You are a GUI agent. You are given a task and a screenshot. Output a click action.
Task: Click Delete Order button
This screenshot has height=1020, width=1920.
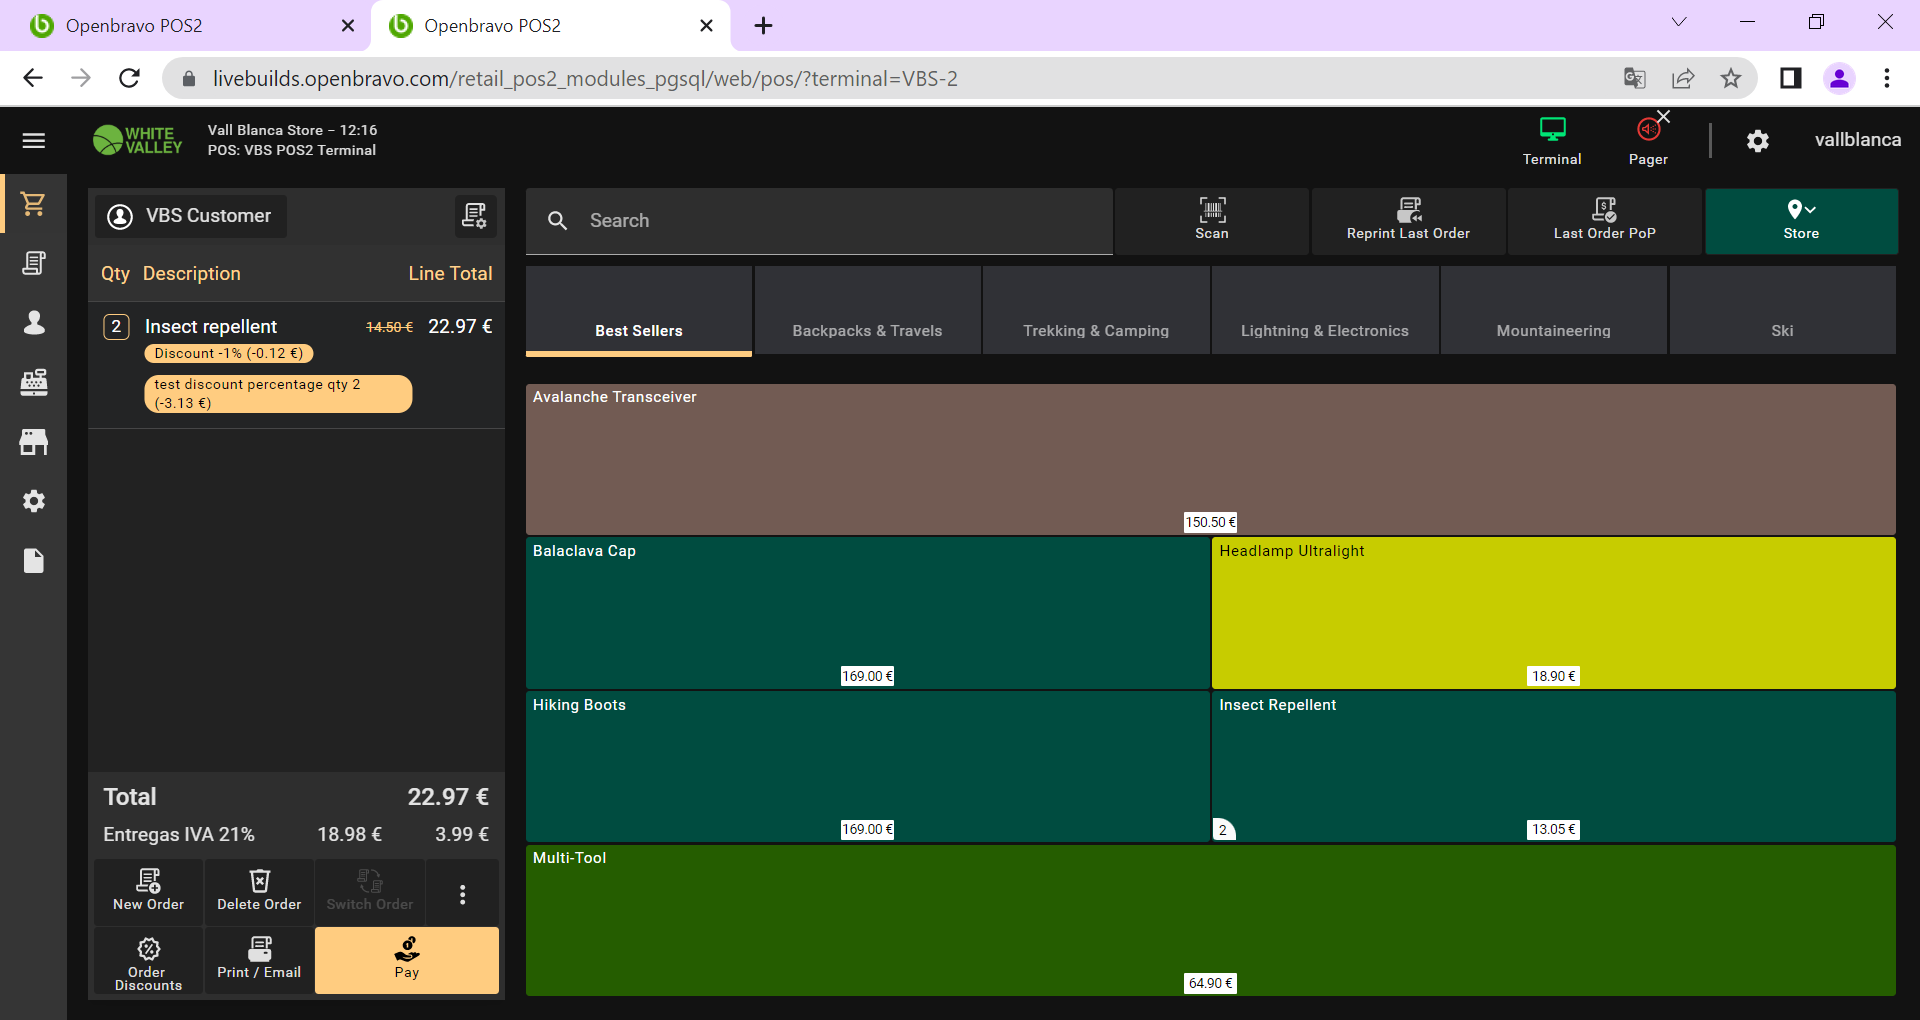coord(259,891)
